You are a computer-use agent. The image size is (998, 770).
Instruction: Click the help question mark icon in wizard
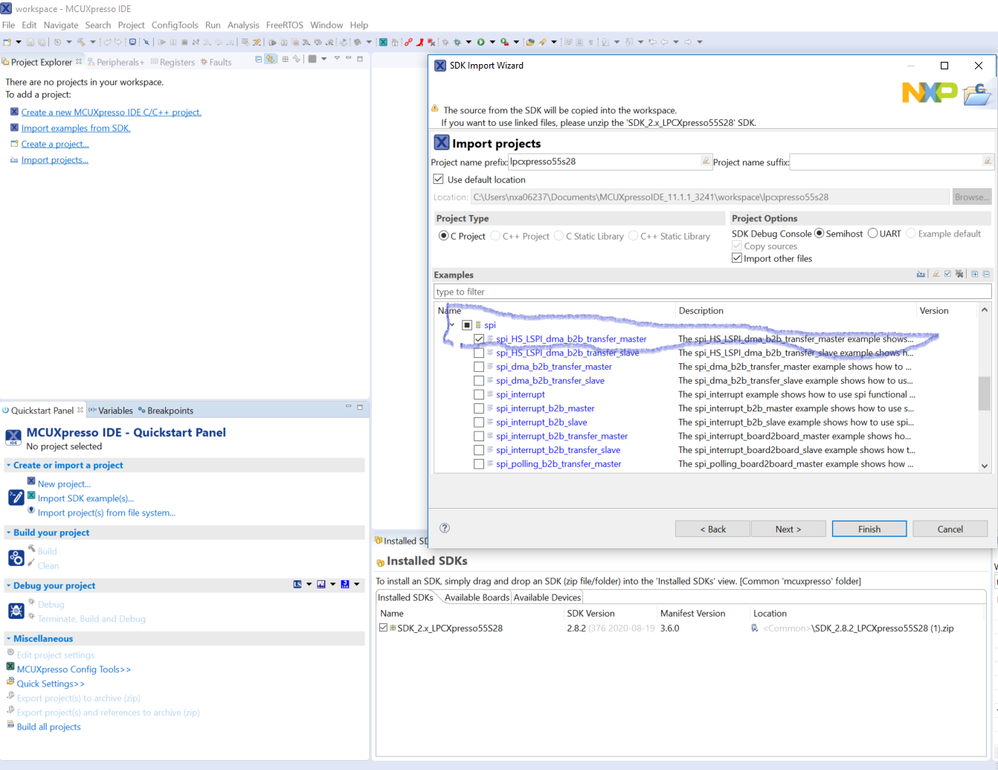click(x=445, y=528)
